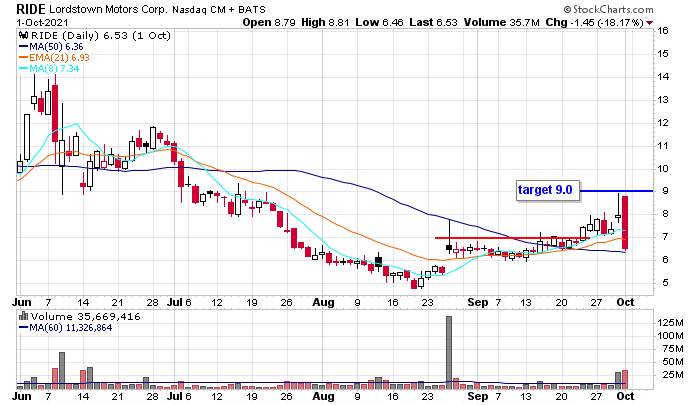Image resolution: width=700 pixels, height=405 pixels.
Task: Click the 1-Oct-2021 chart date
Action: point(42,22)
